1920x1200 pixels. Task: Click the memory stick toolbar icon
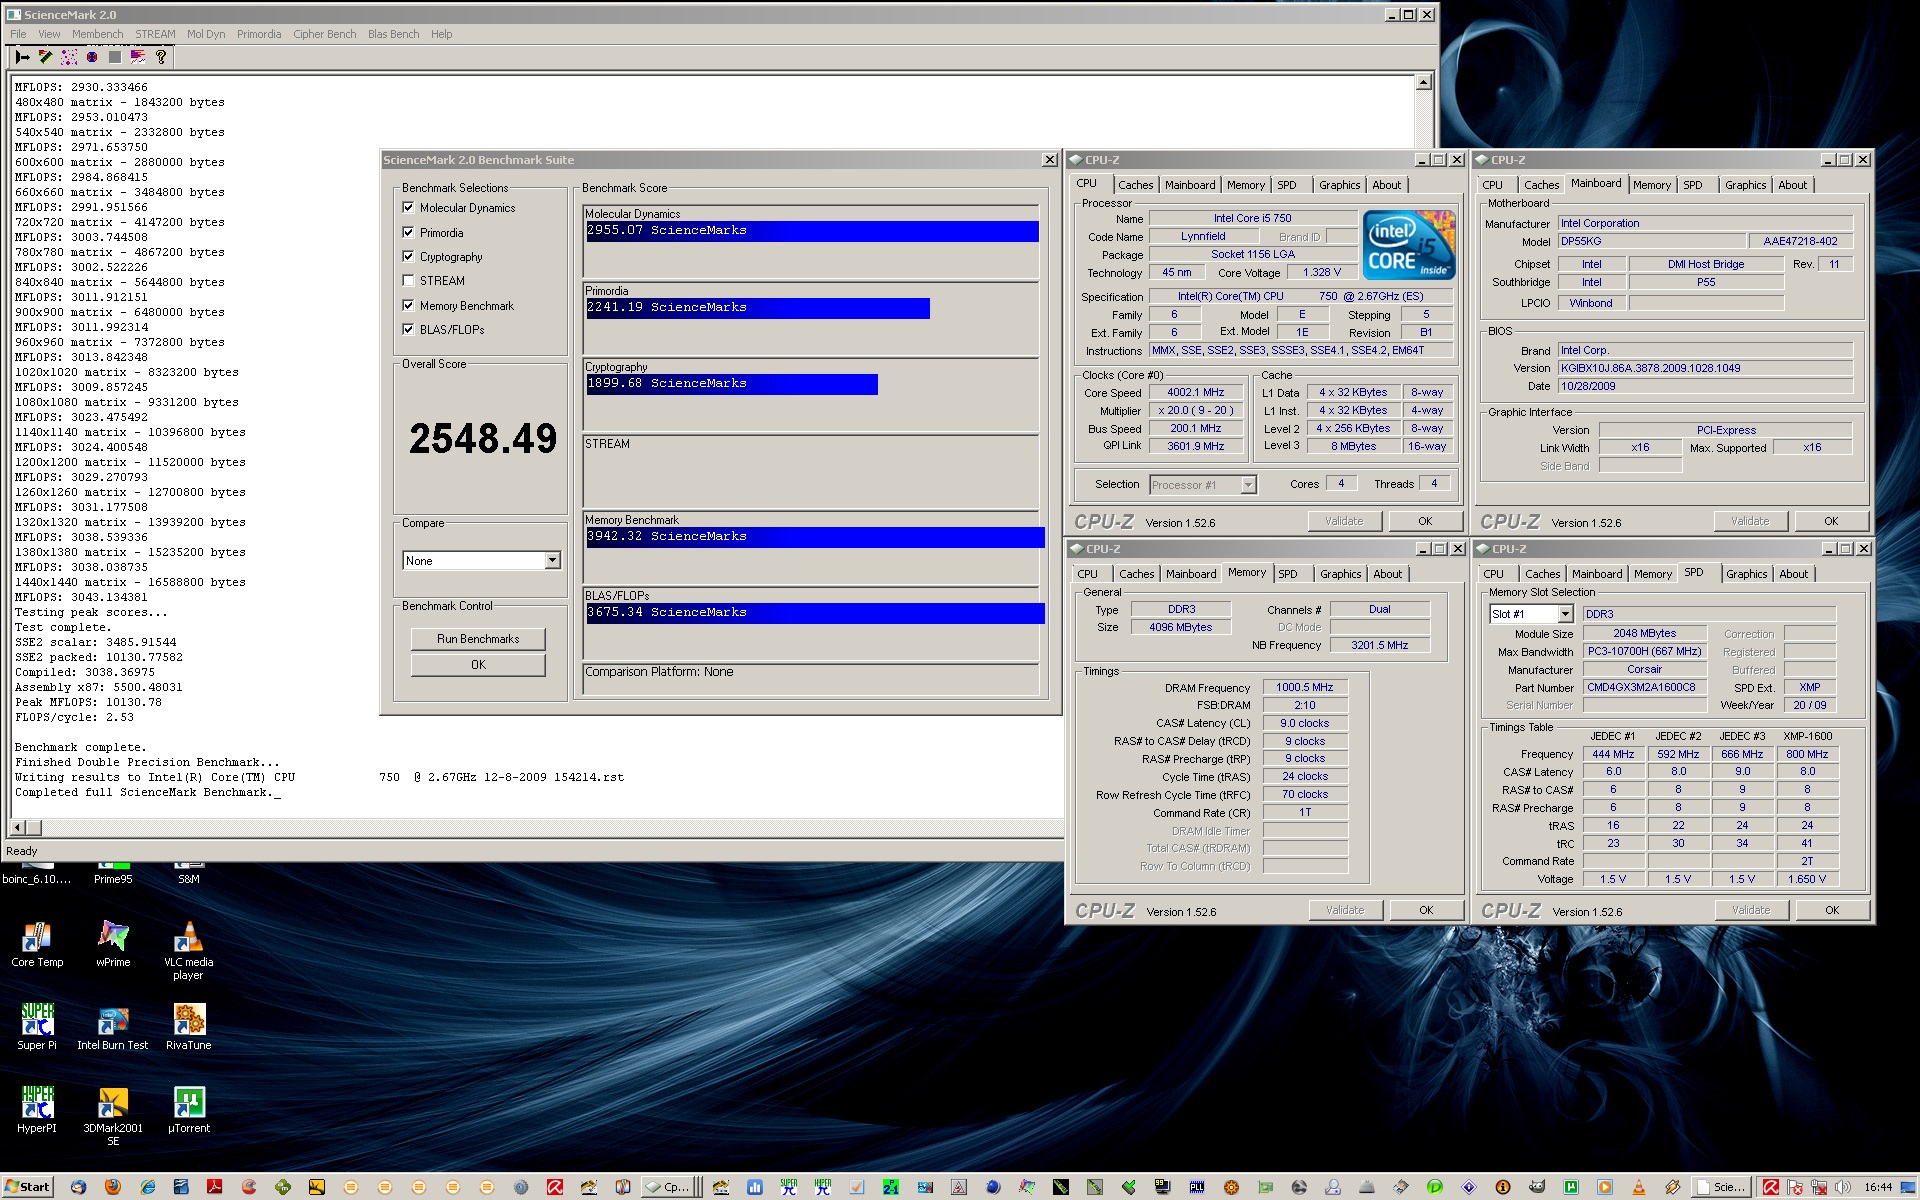[x=46, y=57]
